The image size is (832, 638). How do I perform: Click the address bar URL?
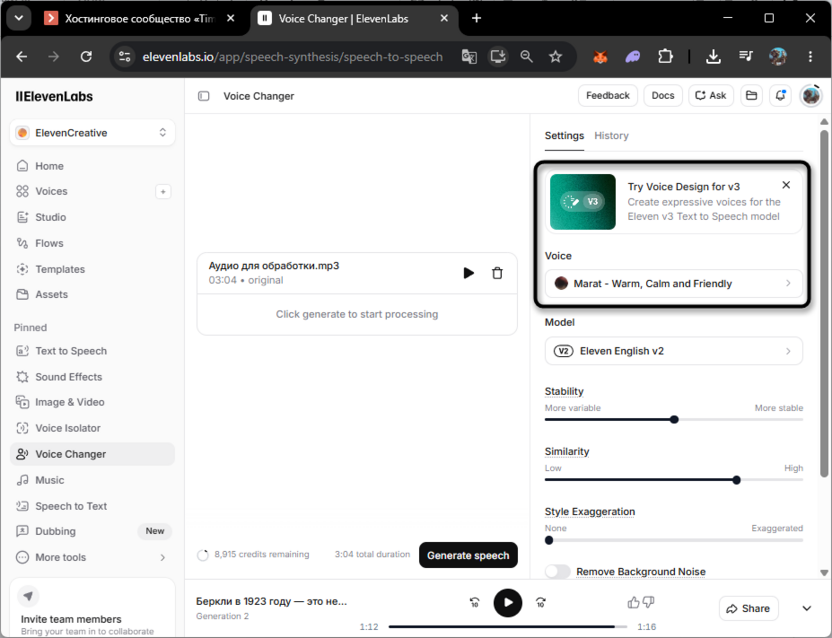point(292,57)
